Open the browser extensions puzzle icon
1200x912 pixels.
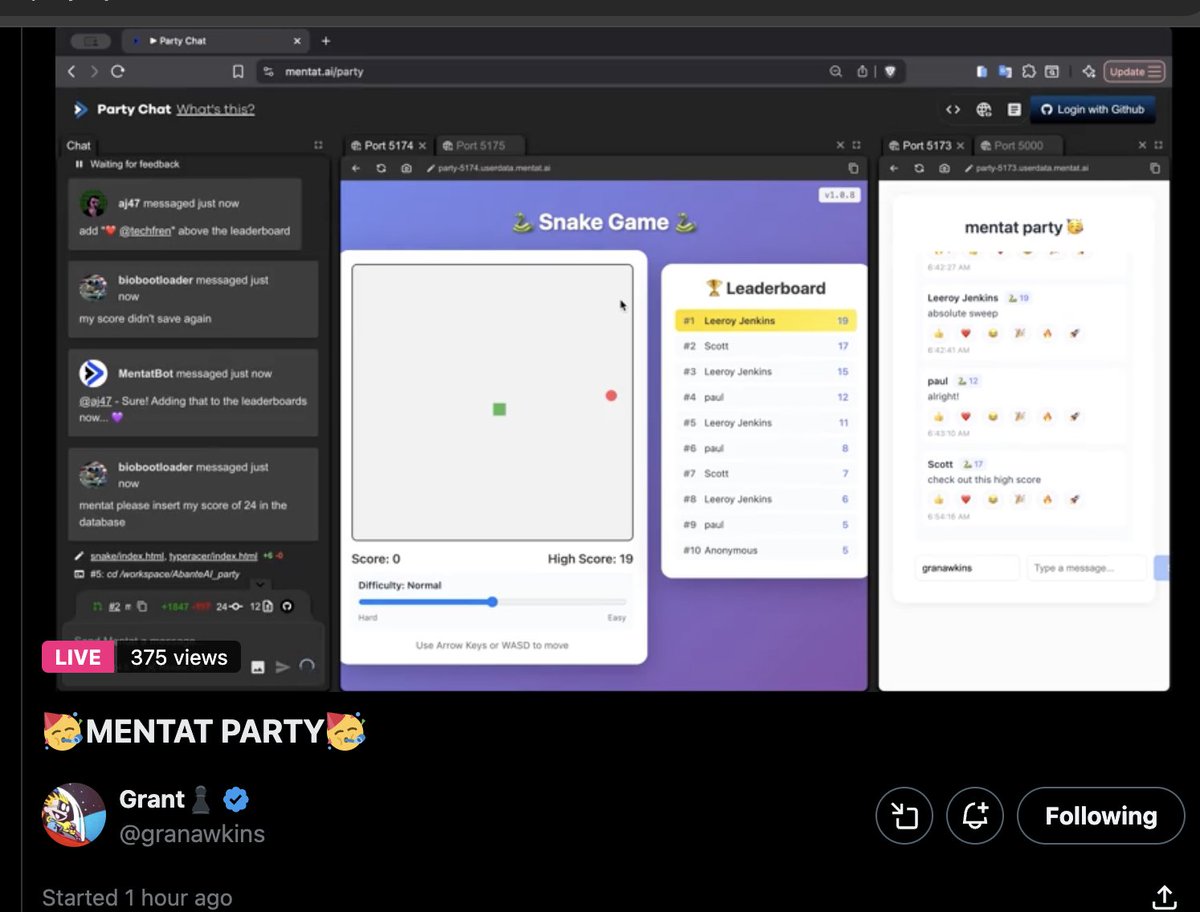[x=1029, y=72]
